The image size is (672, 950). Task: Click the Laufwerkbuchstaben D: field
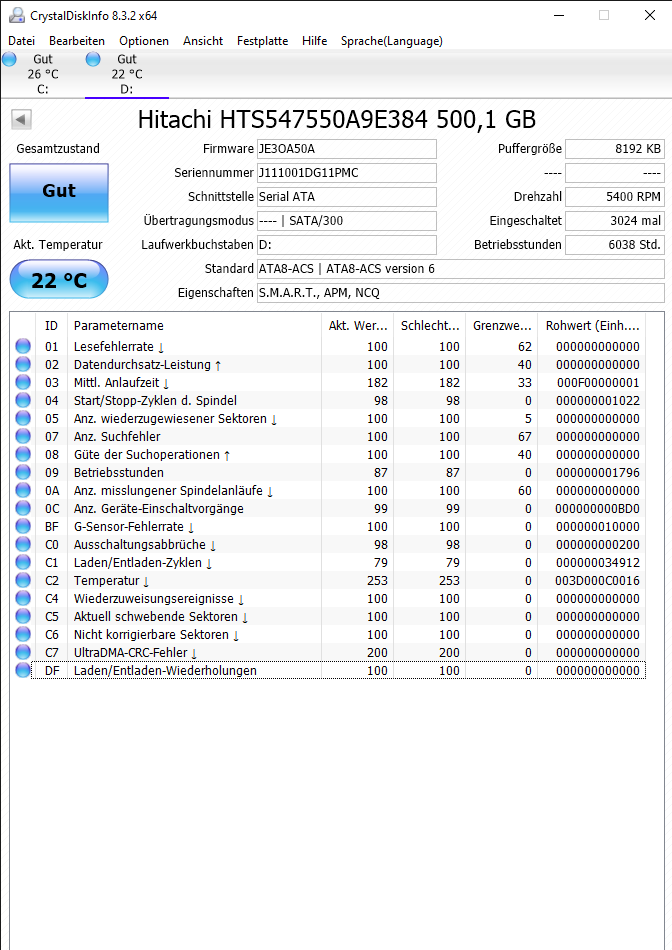click(347, 245)
